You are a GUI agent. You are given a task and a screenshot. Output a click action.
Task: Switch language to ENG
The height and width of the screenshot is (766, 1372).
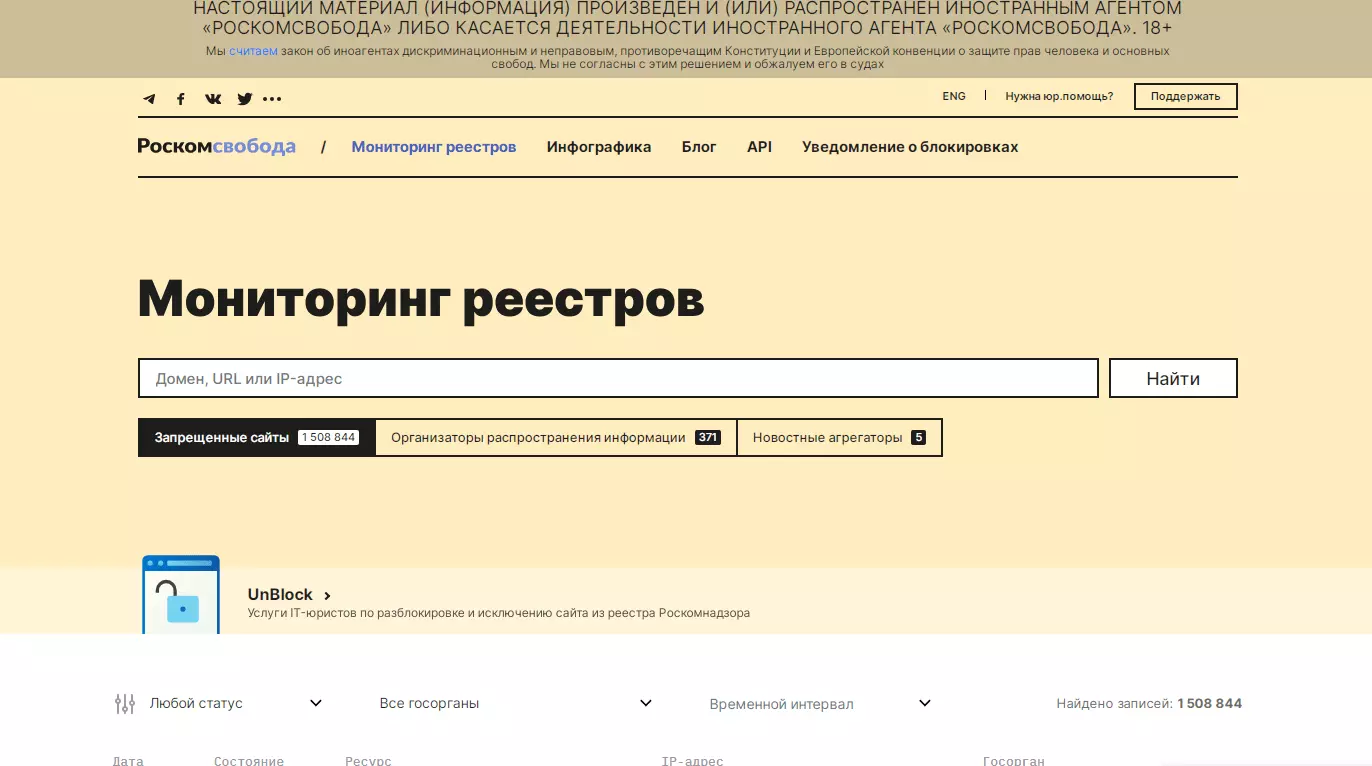tap(954, 97)
